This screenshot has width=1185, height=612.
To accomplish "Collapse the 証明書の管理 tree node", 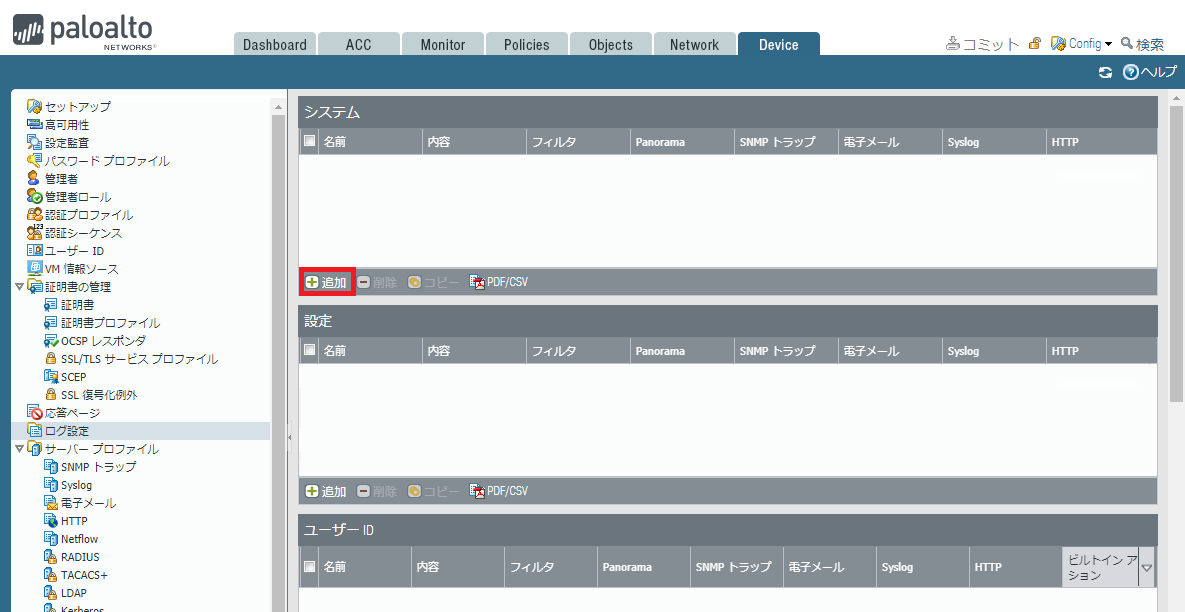I will click(20, 287).
